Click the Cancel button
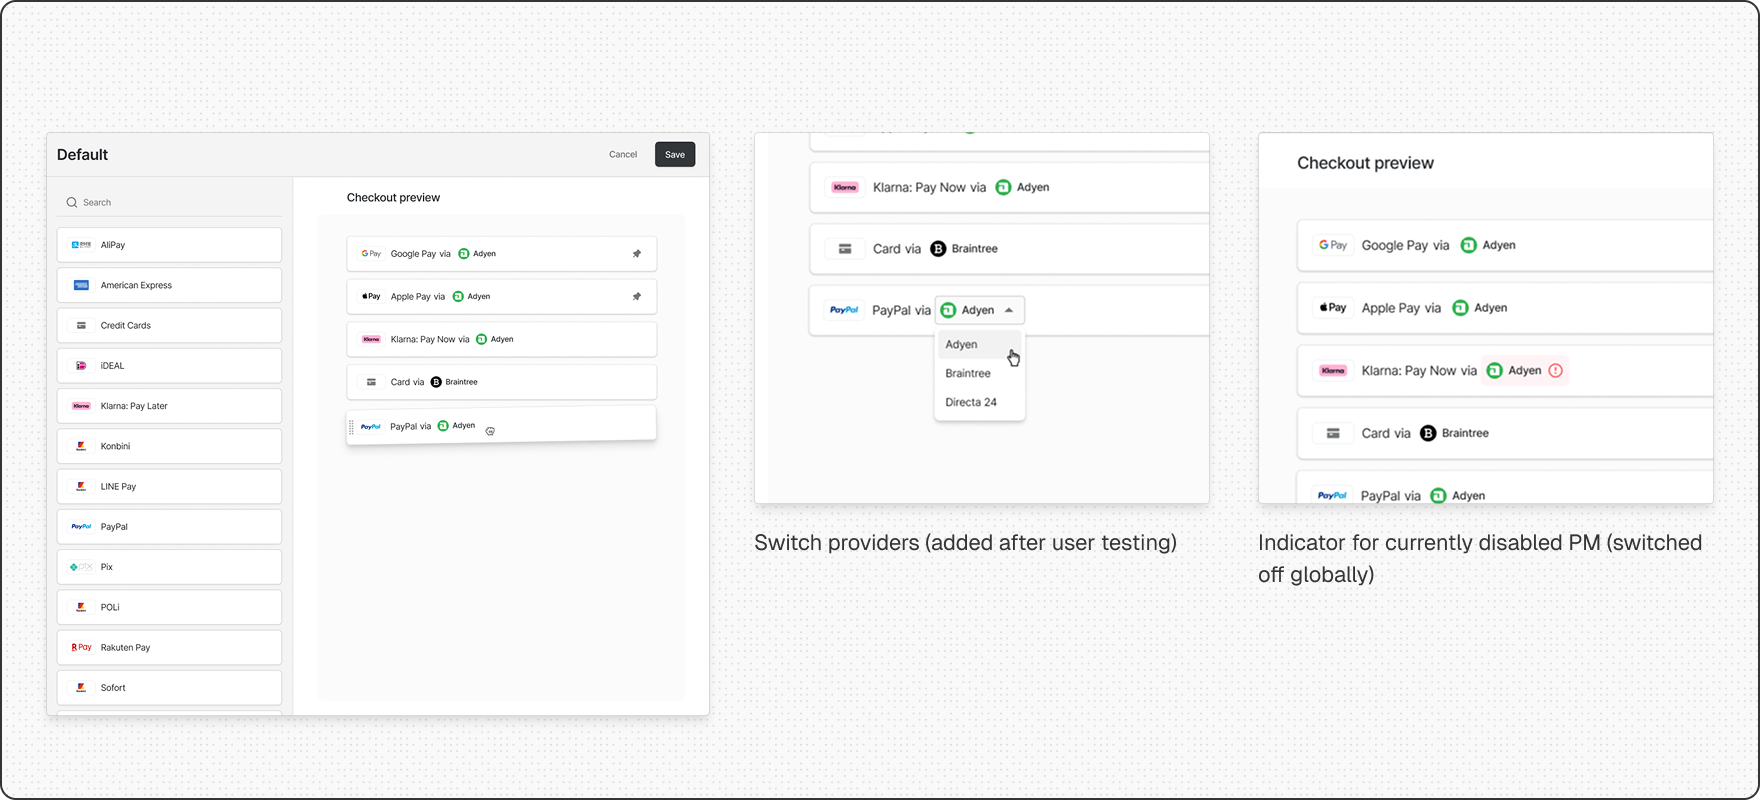 point(623,155)
